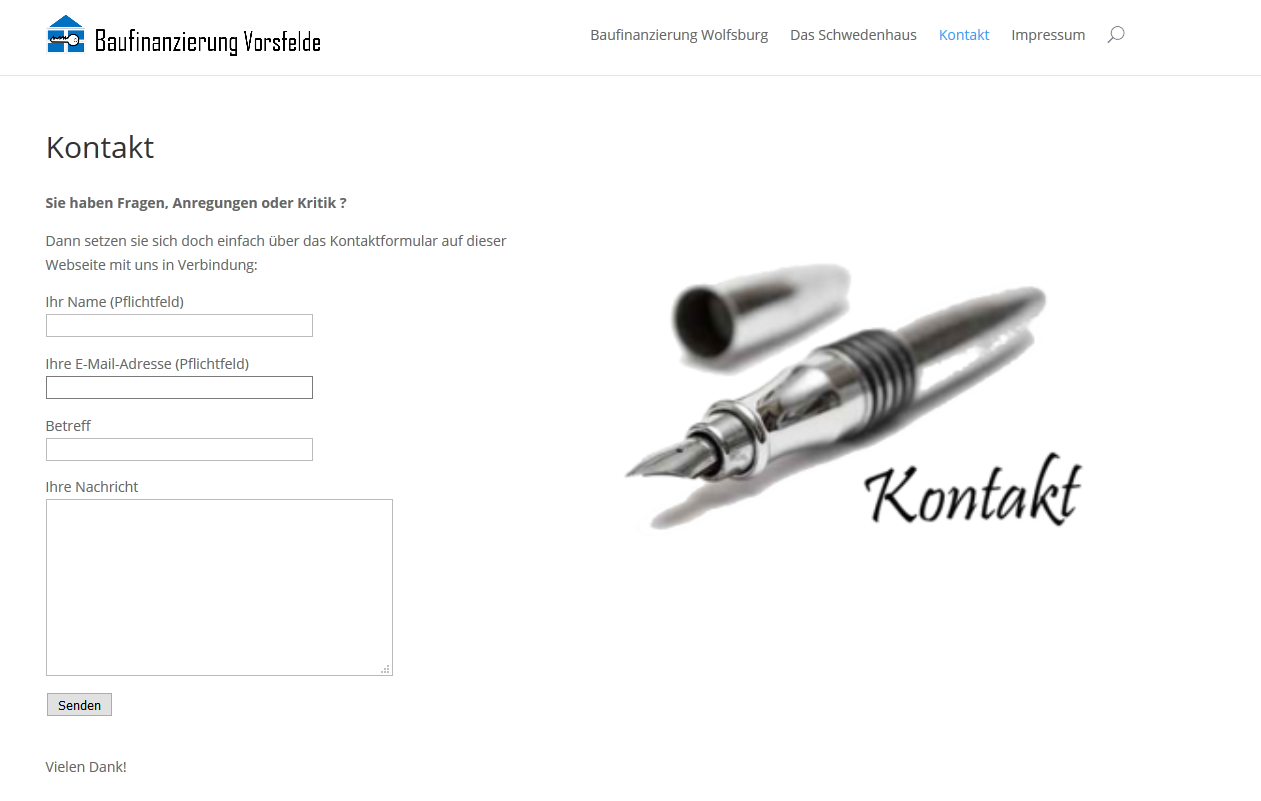Go to Das Schwedenhaus page
This screenshot has width=1261, height=801.
[853, 35]
